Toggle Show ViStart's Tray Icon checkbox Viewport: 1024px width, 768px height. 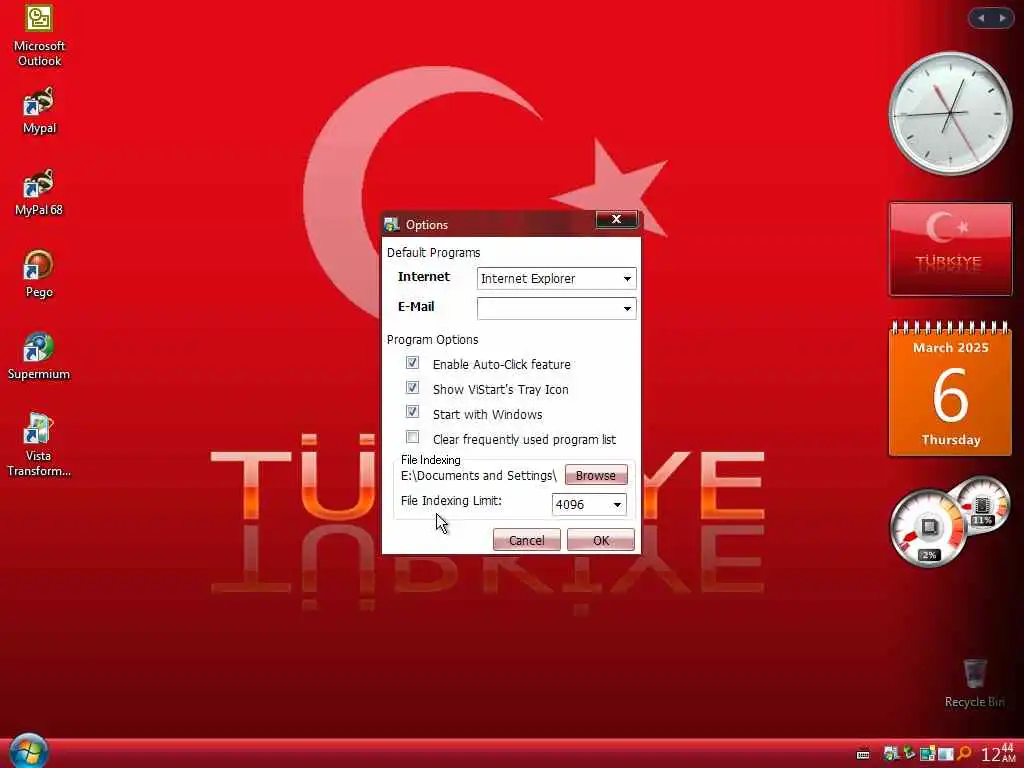(x=412, y=387)
